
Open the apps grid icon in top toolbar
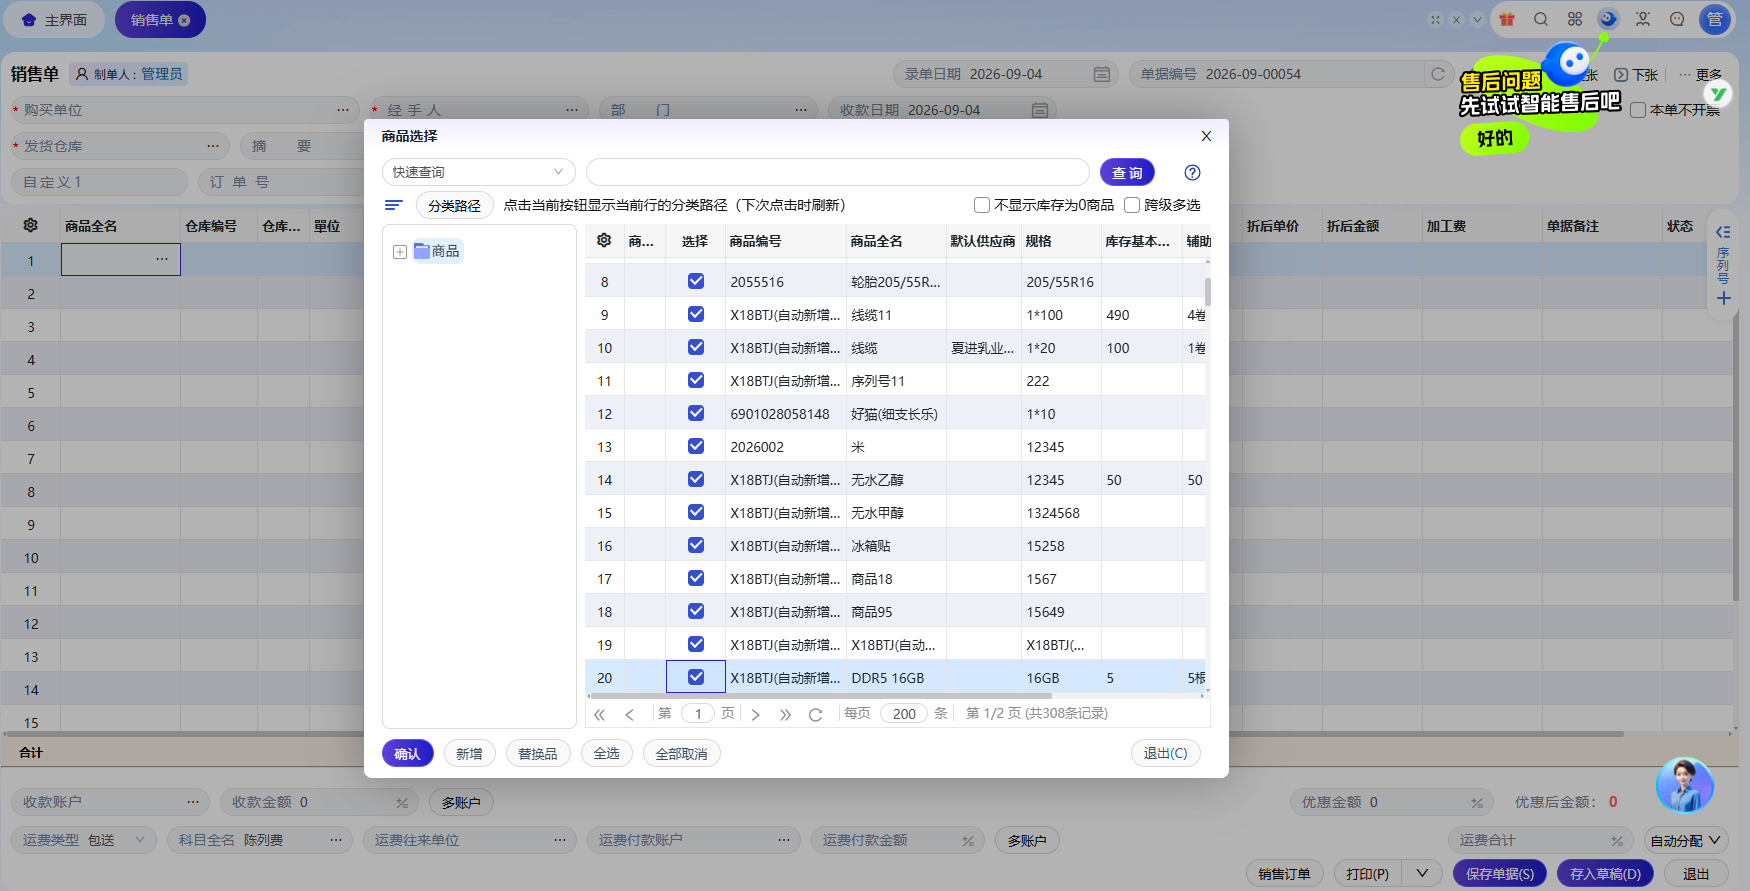pos(1575,19)
